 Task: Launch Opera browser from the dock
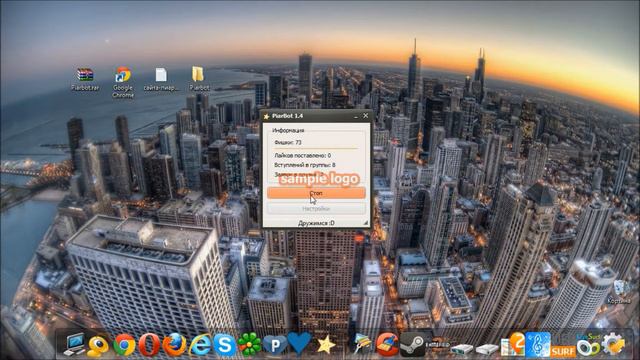pos(149,345)
